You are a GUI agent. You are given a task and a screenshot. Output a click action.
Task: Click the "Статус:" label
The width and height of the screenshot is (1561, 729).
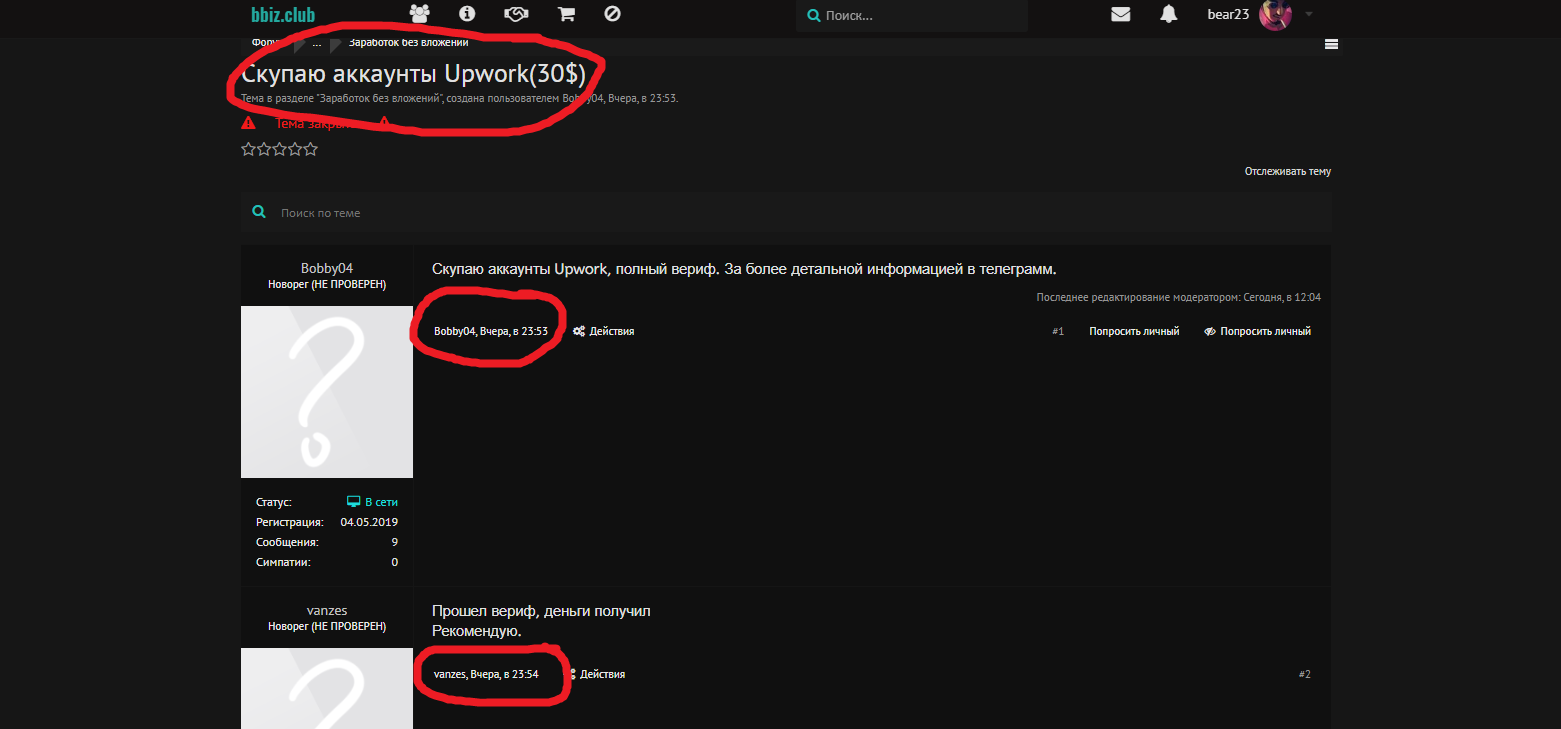coord(274,502)
